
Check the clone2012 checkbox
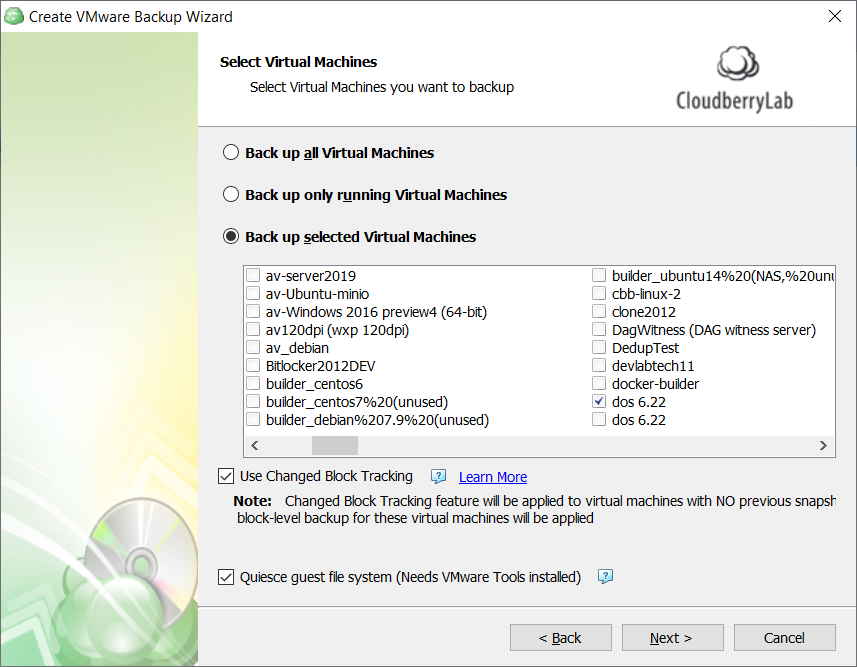(x=599, y=311)
